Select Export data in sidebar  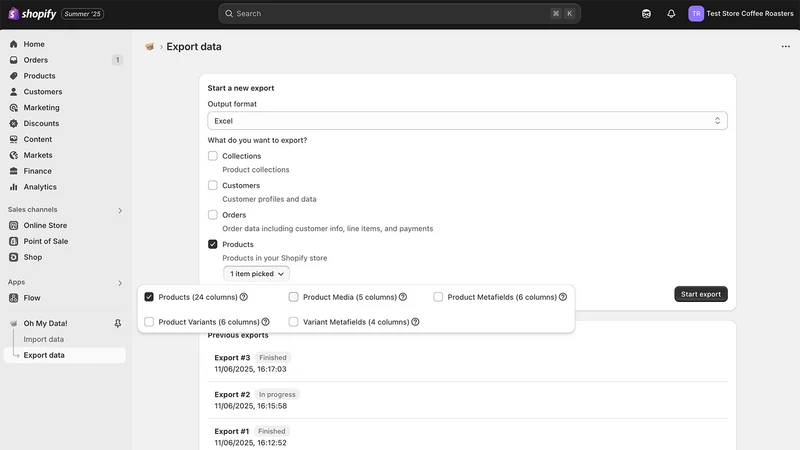(65, 355)
